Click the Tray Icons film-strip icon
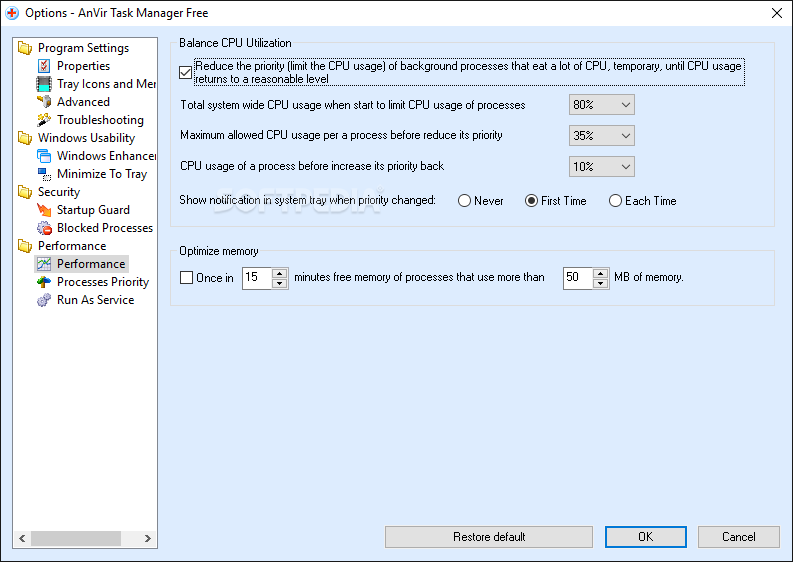The image size is (793, 562). (x=44, y=84)
